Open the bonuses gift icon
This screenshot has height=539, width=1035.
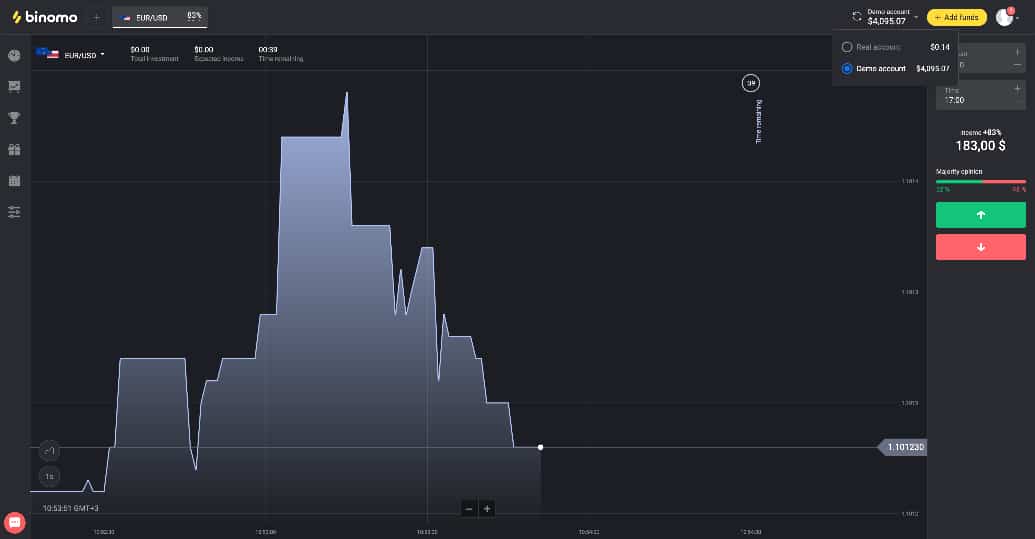tap(14, 150)
